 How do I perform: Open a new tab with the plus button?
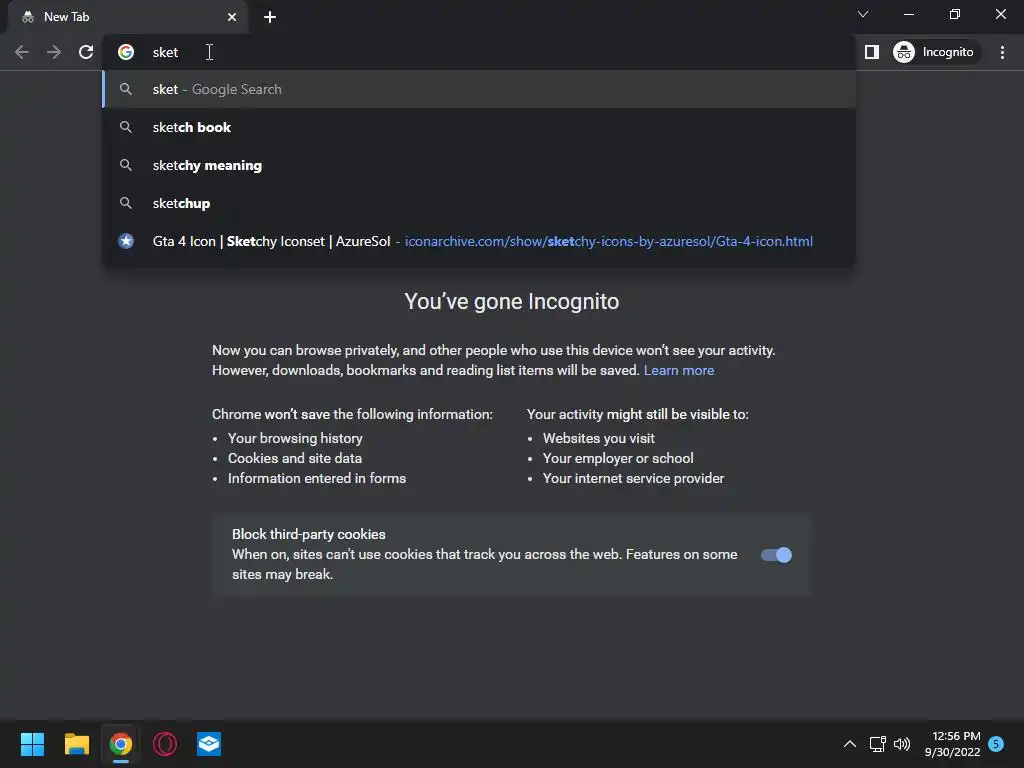[x=270, y=17]
